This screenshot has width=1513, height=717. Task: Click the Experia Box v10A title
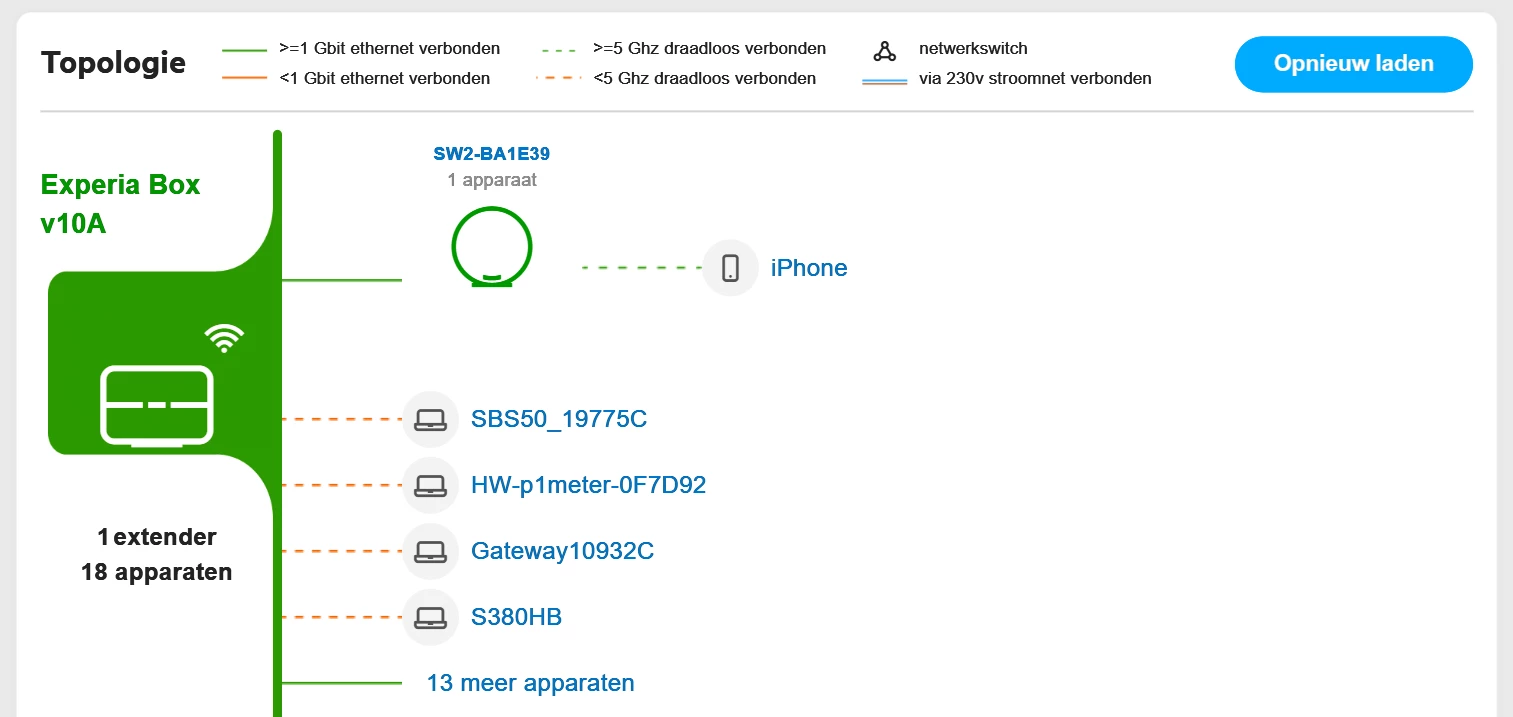pos(120,204)
